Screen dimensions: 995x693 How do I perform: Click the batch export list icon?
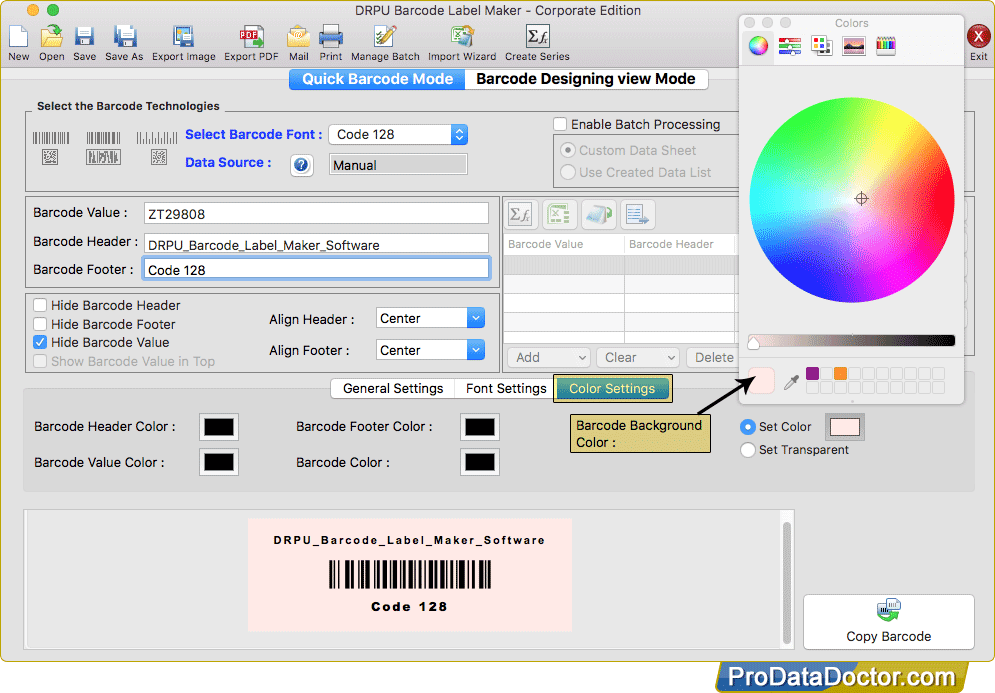pos(638,214)
